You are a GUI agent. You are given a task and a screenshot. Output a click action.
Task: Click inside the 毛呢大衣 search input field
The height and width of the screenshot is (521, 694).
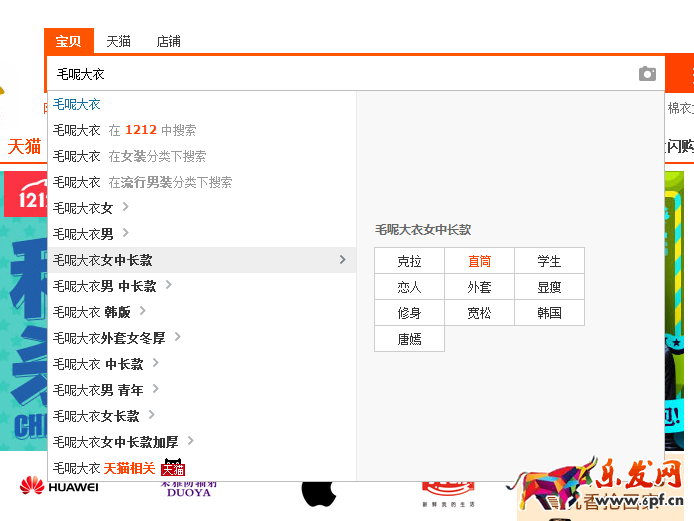click(x=340, y=74)
